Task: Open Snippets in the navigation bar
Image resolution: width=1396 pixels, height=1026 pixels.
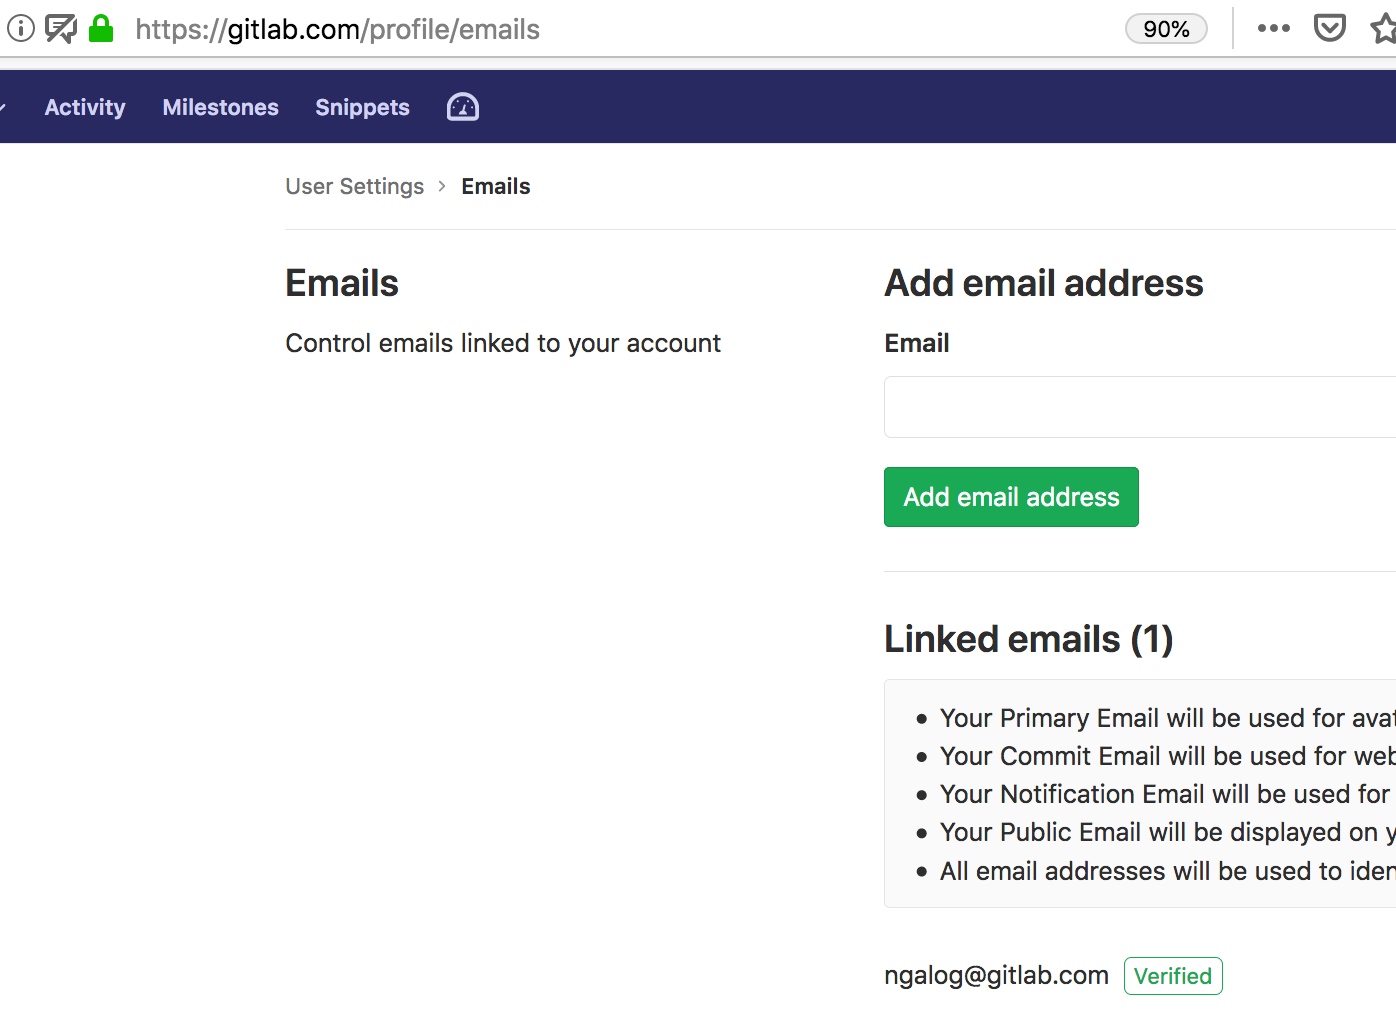Action: coord(362,107)
